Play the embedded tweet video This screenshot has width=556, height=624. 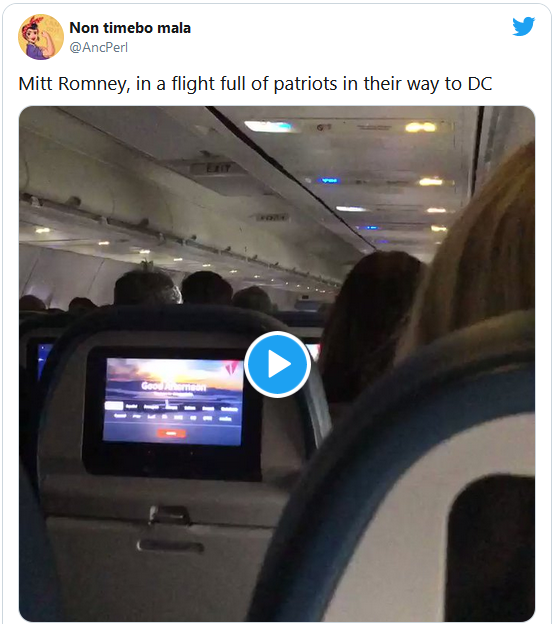[x=277, y=364]
